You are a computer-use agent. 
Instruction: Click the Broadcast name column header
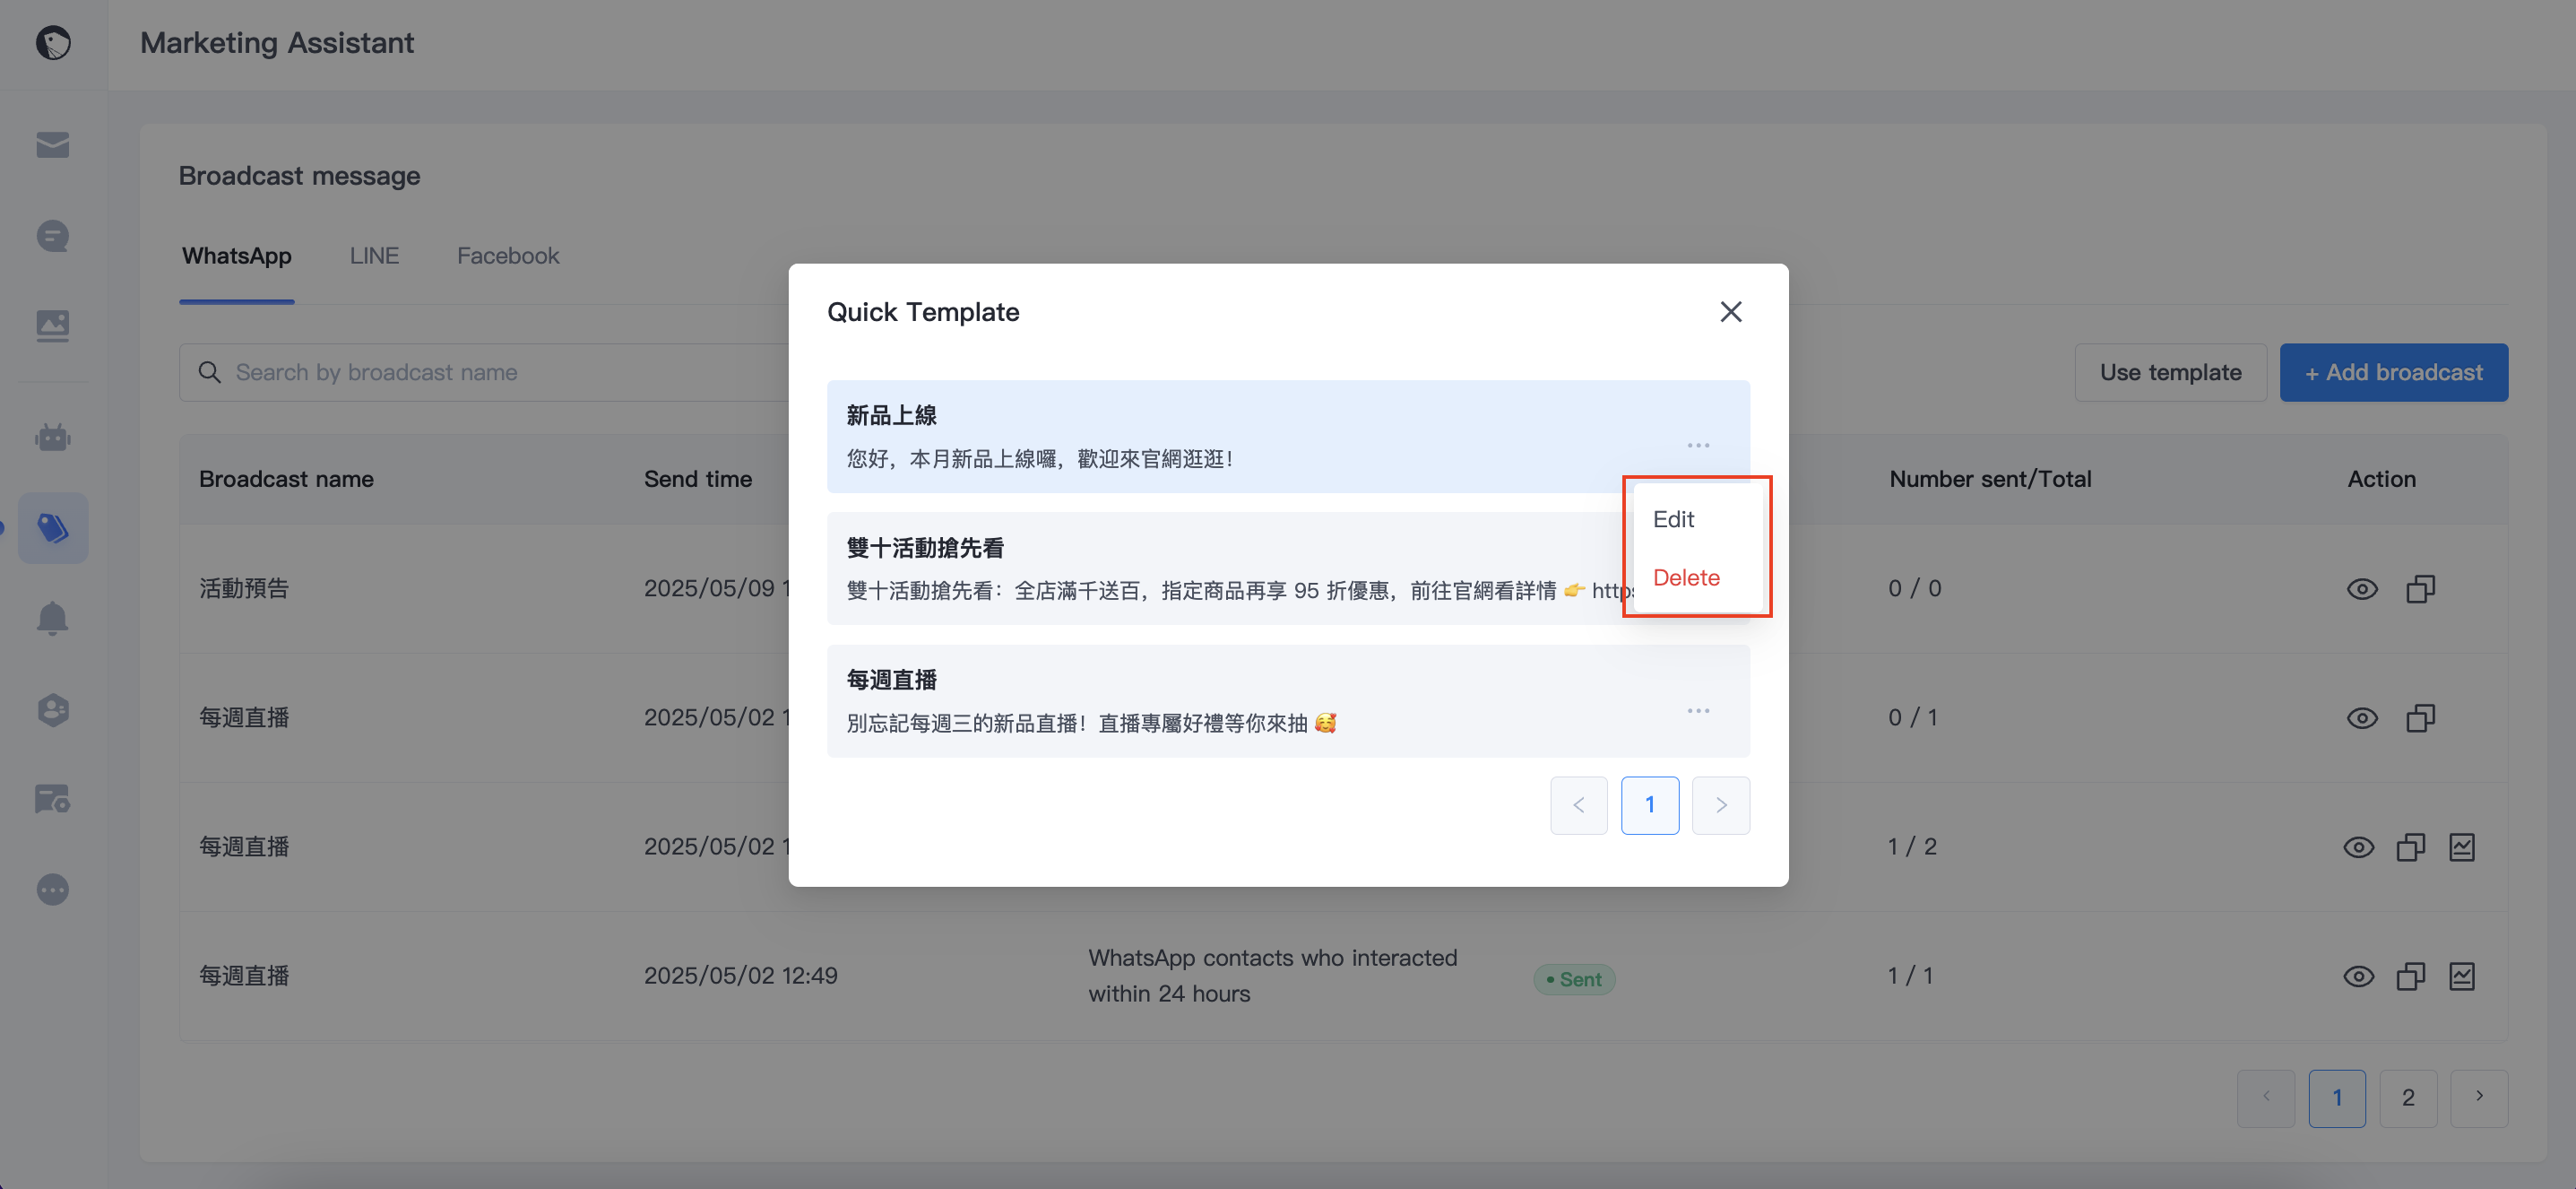pos(286,479)
